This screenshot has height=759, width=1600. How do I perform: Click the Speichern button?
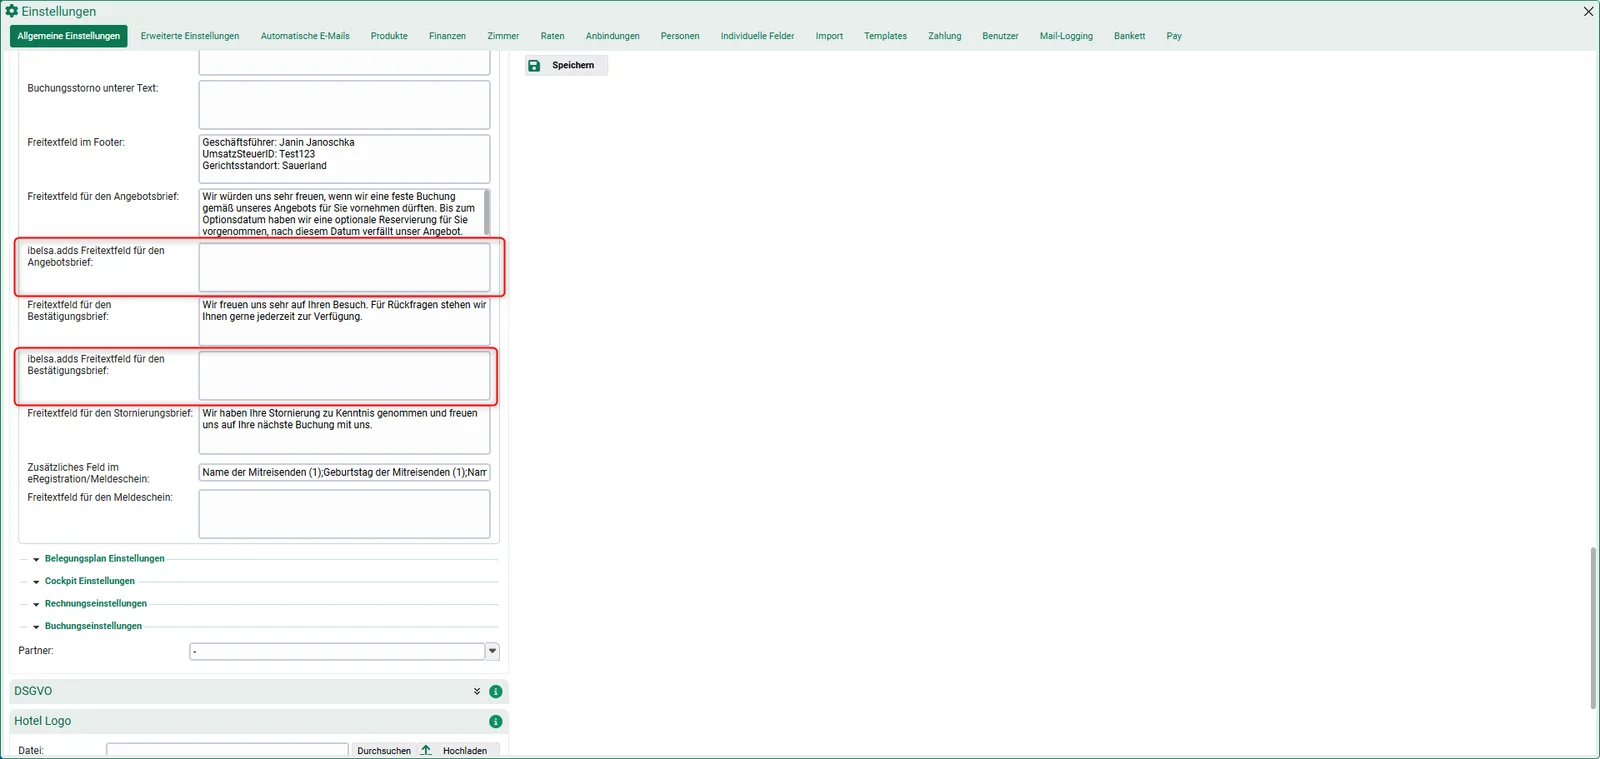[566, 65]
